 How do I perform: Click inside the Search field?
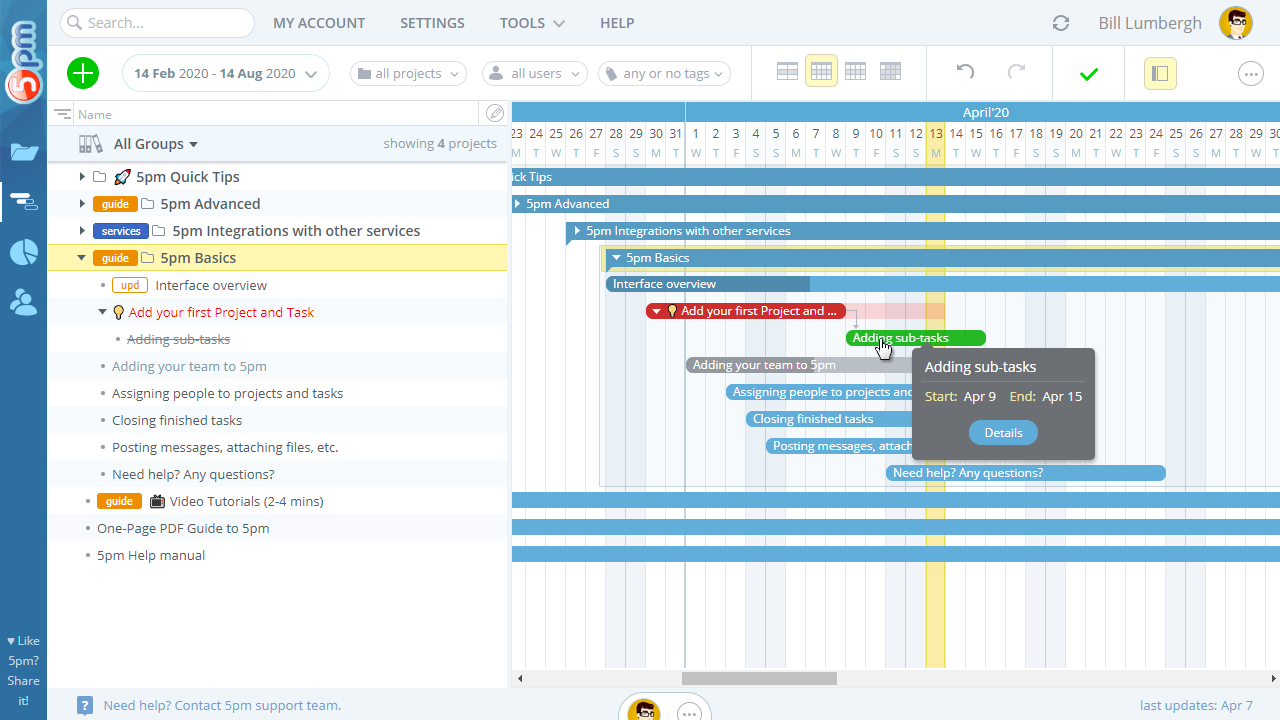[157, 22]
